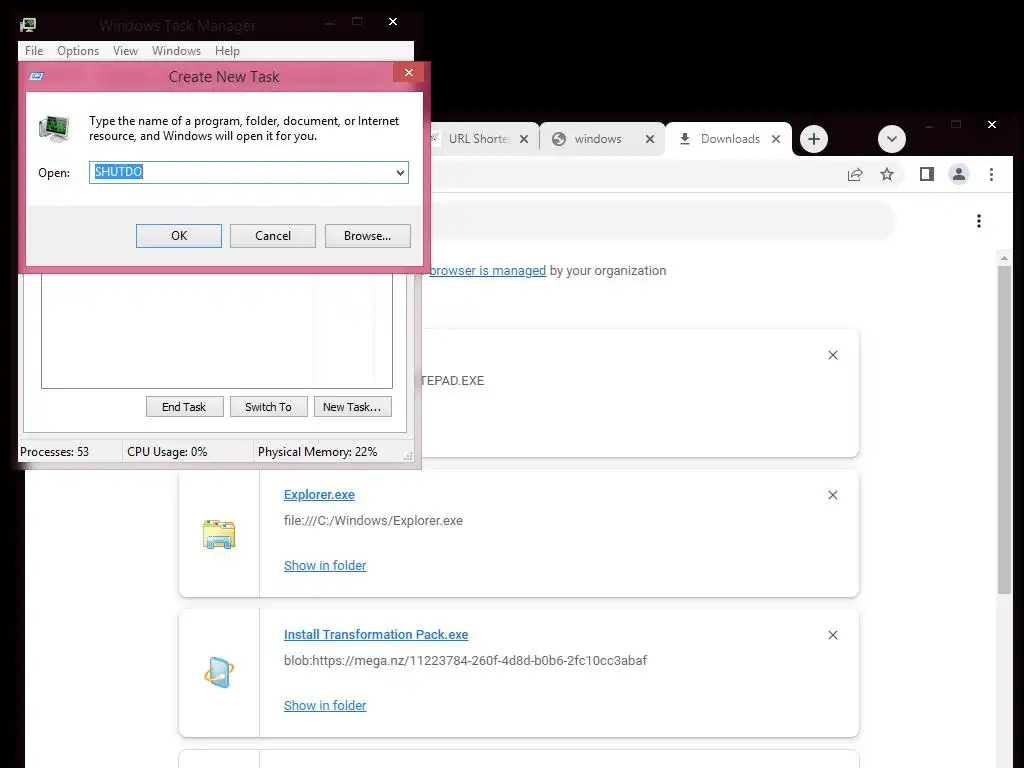Screen dimensions: 1024x768
Task: Click the Downloads search bar
Action: click(660, 221)
